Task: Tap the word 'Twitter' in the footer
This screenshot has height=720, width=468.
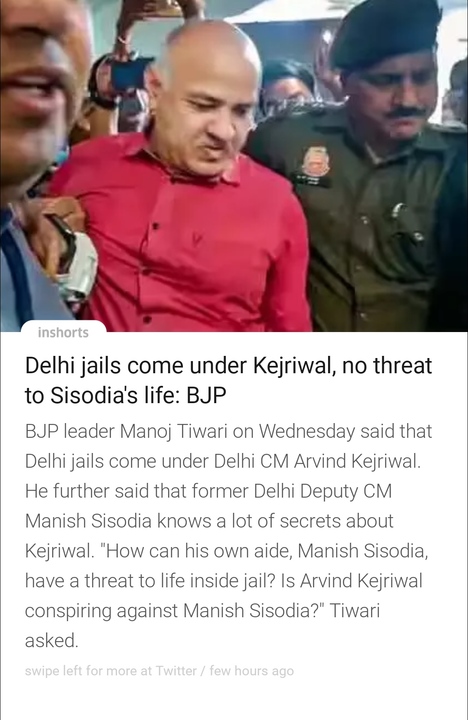Action: pyautogui.click(x=176, y=671)
